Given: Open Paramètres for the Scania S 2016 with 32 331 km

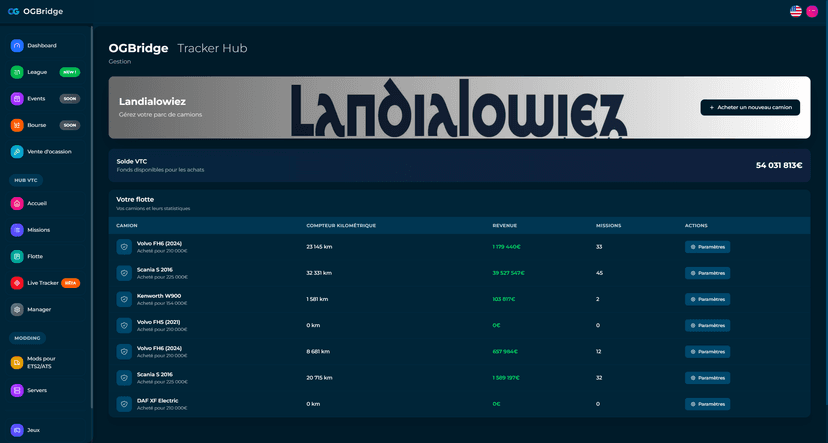Looking at the screenshot, I should point(707,273).
